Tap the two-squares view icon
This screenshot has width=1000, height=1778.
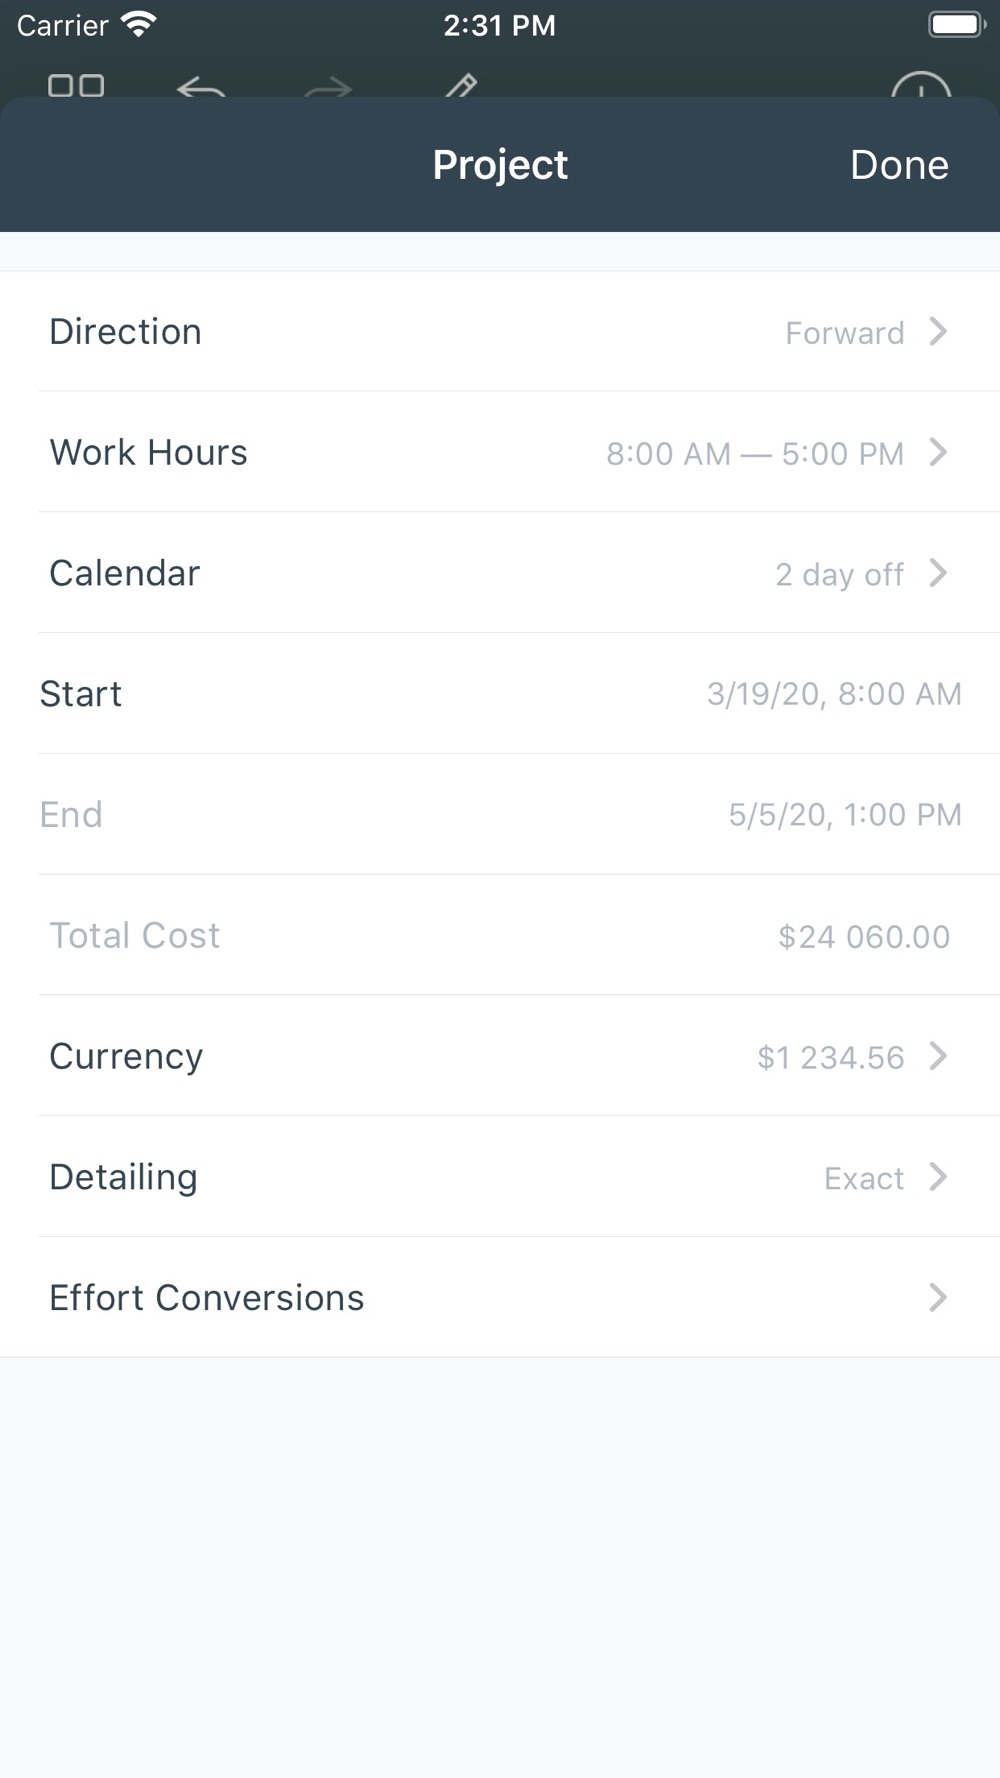click(x=76, y=85)
